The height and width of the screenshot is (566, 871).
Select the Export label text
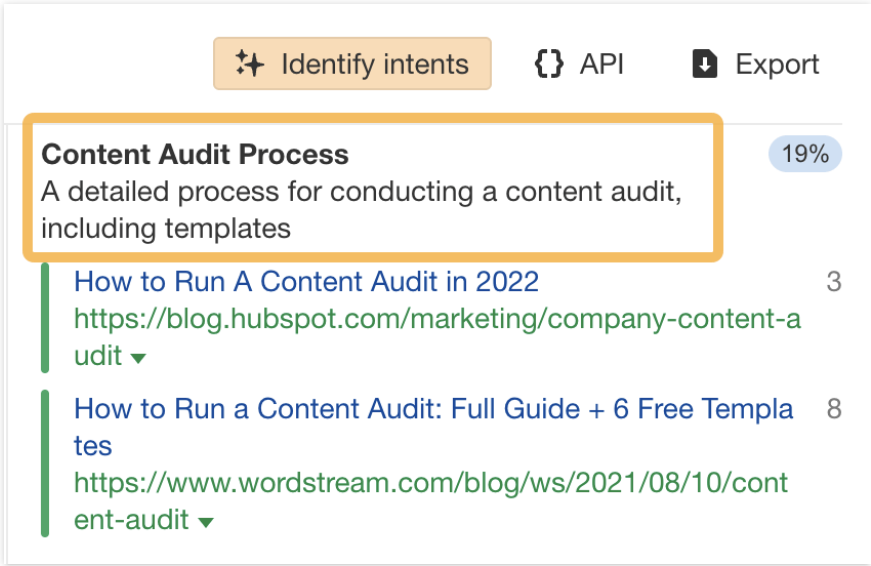777,65
